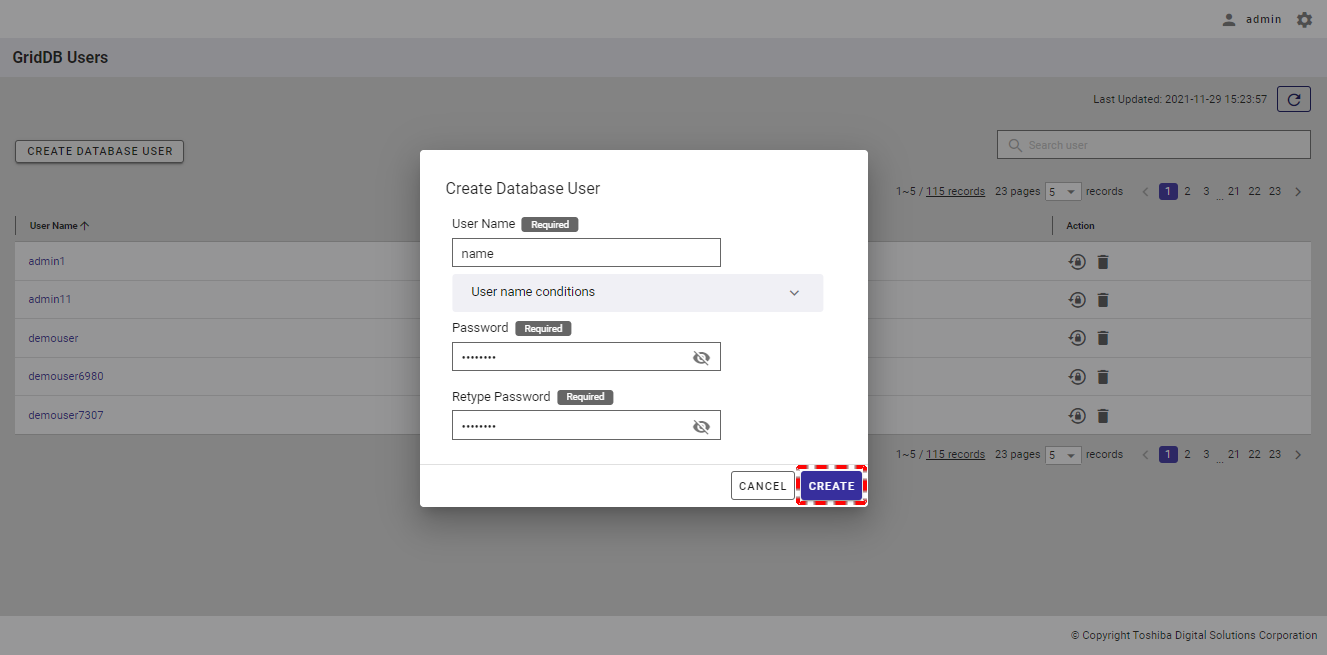Open the settings gear icon
1327x655 pixels.
point(1304,20)
